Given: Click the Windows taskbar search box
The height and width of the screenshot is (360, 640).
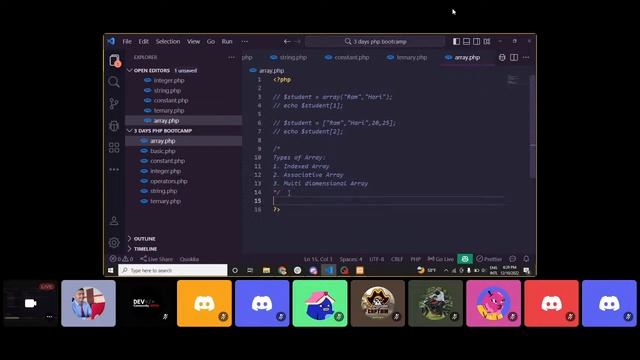Looking at the screenshot, I should coord(173,270).
